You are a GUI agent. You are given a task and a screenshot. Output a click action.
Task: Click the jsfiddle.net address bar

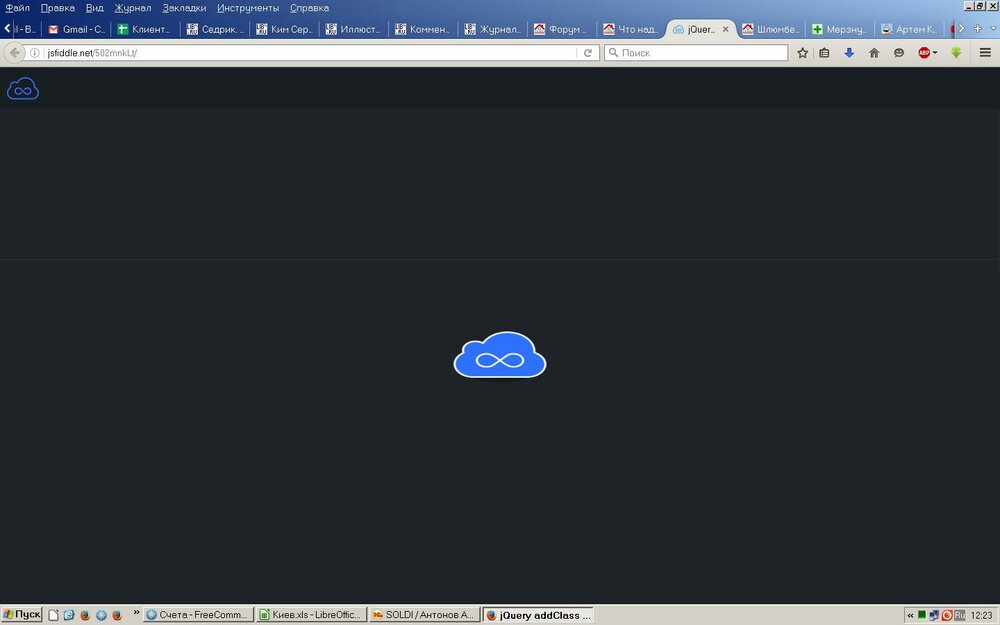(311, 53)
